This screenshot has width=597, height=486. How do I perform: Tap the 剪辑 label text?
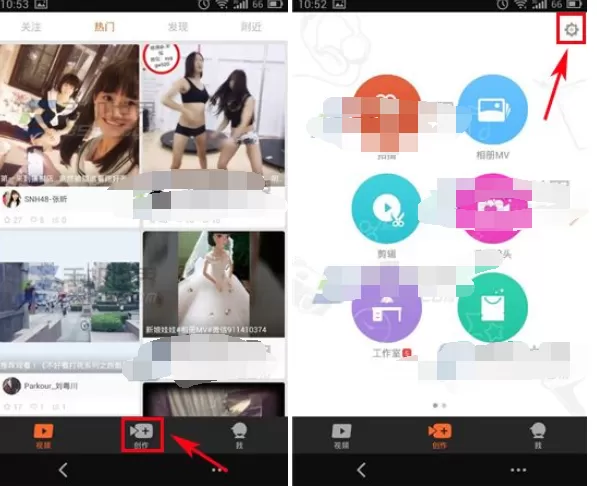coord(386,254)
